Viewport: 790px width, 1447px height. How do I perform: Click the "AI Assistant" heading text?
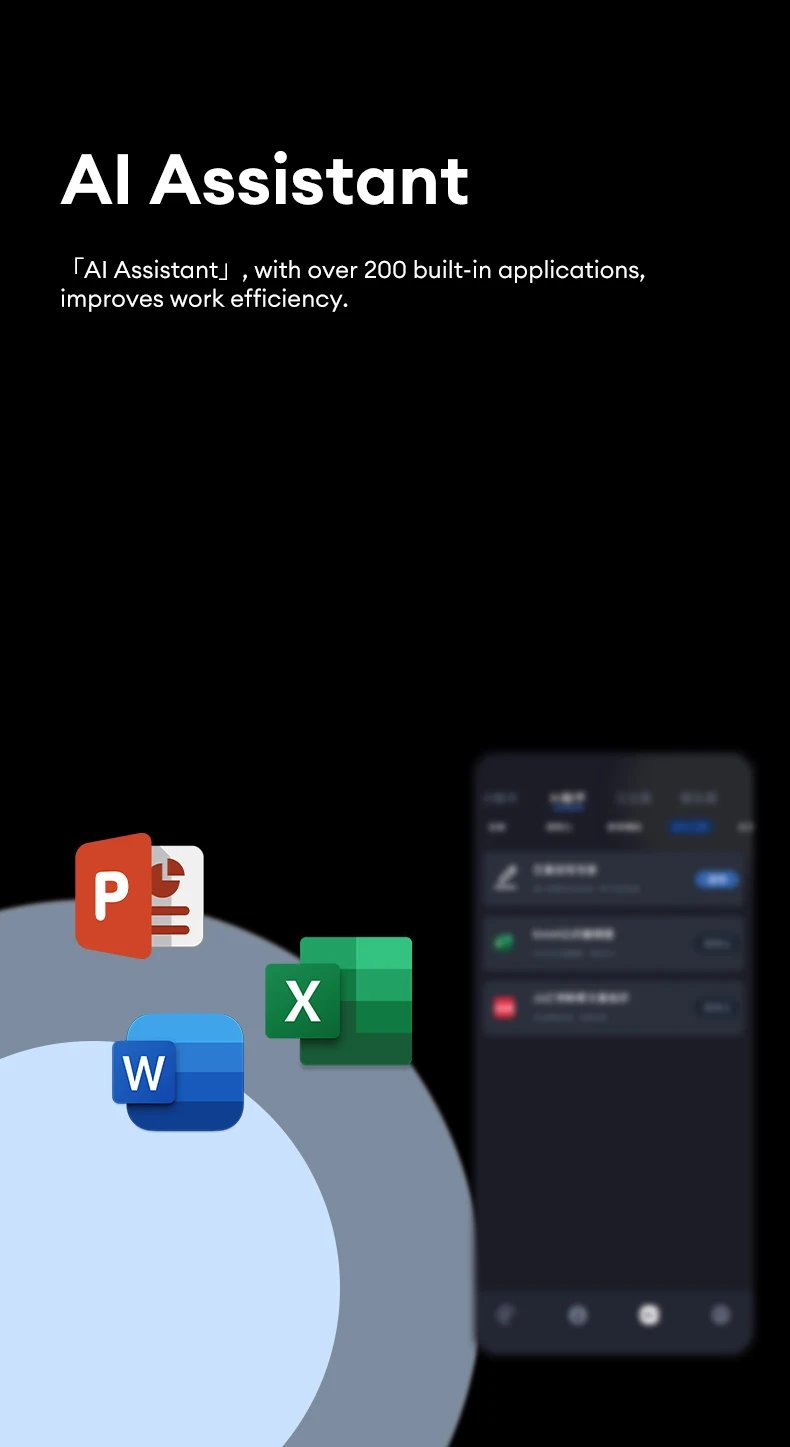[x=265, y=181]
